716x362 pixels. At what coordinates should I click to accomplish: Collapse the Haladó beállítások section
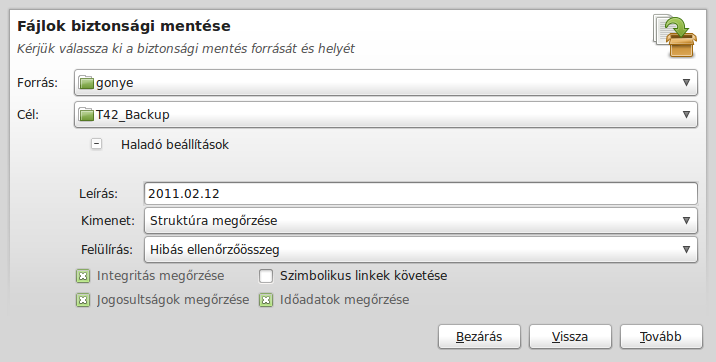coord(96,144)
